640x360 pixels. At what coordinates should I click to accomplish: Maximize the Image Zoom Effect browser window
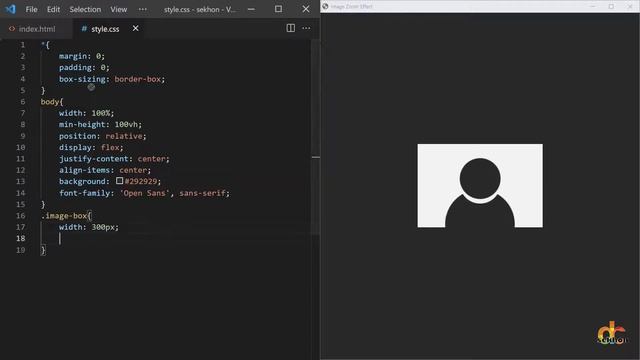pos(611,6)
